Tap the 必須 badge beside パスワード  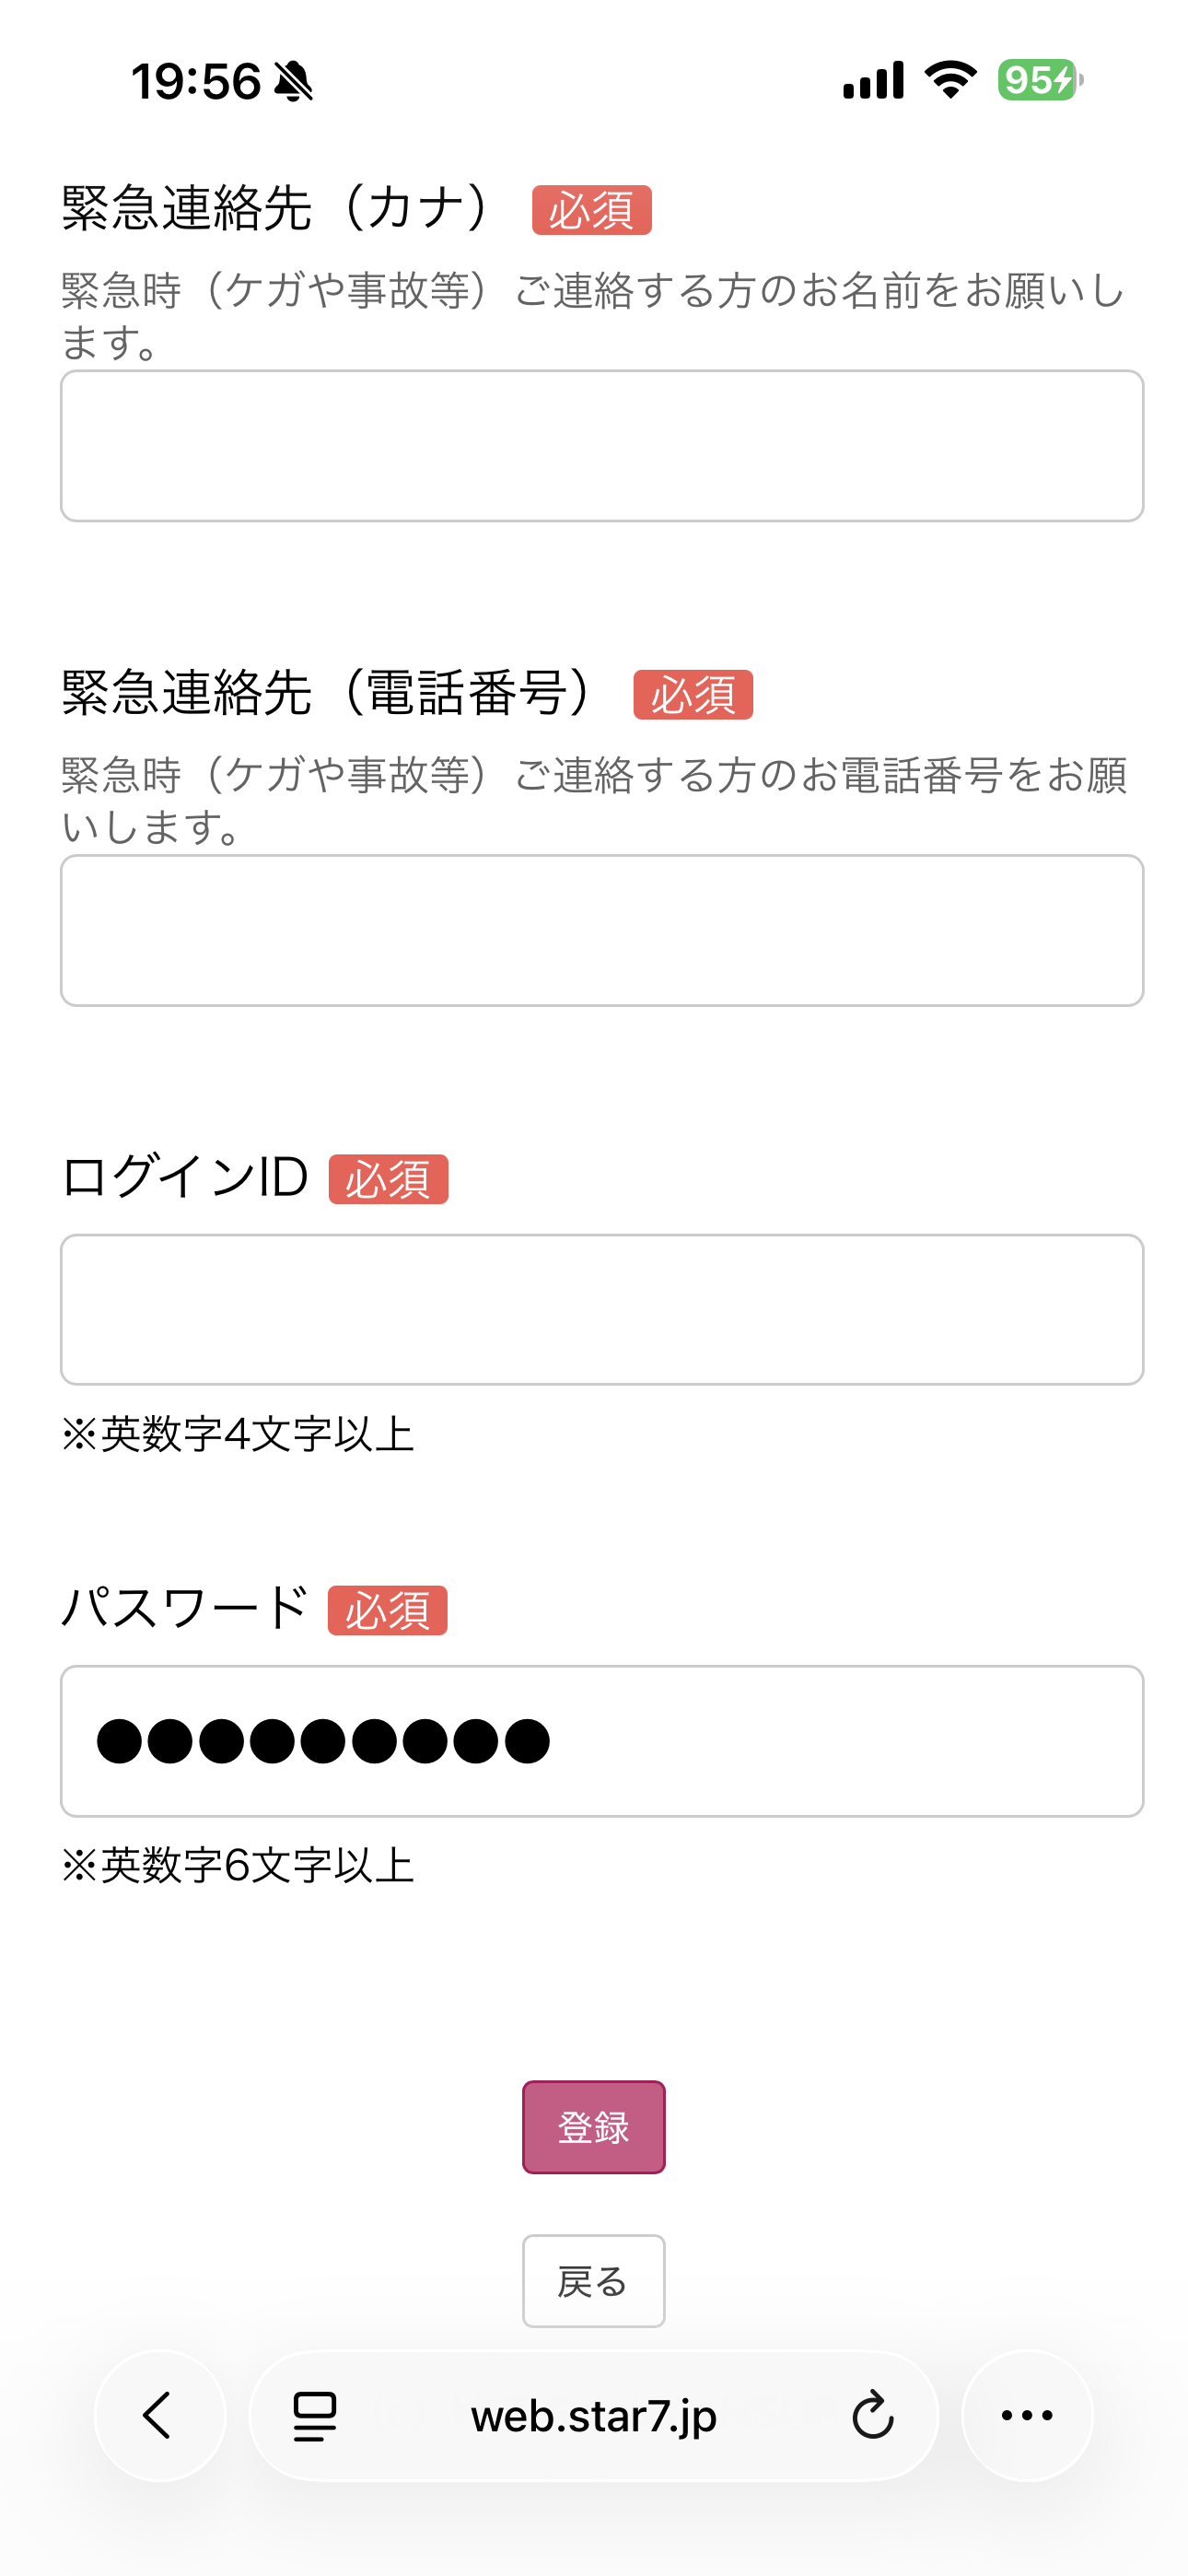[x=387, y=1610]
